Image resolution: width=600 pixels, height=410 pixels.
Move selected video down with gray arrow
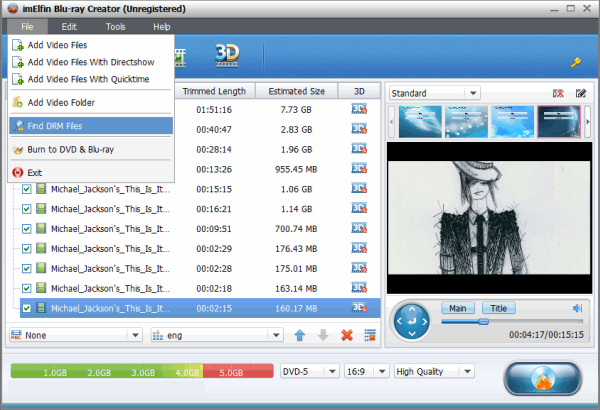coord(323,335)
